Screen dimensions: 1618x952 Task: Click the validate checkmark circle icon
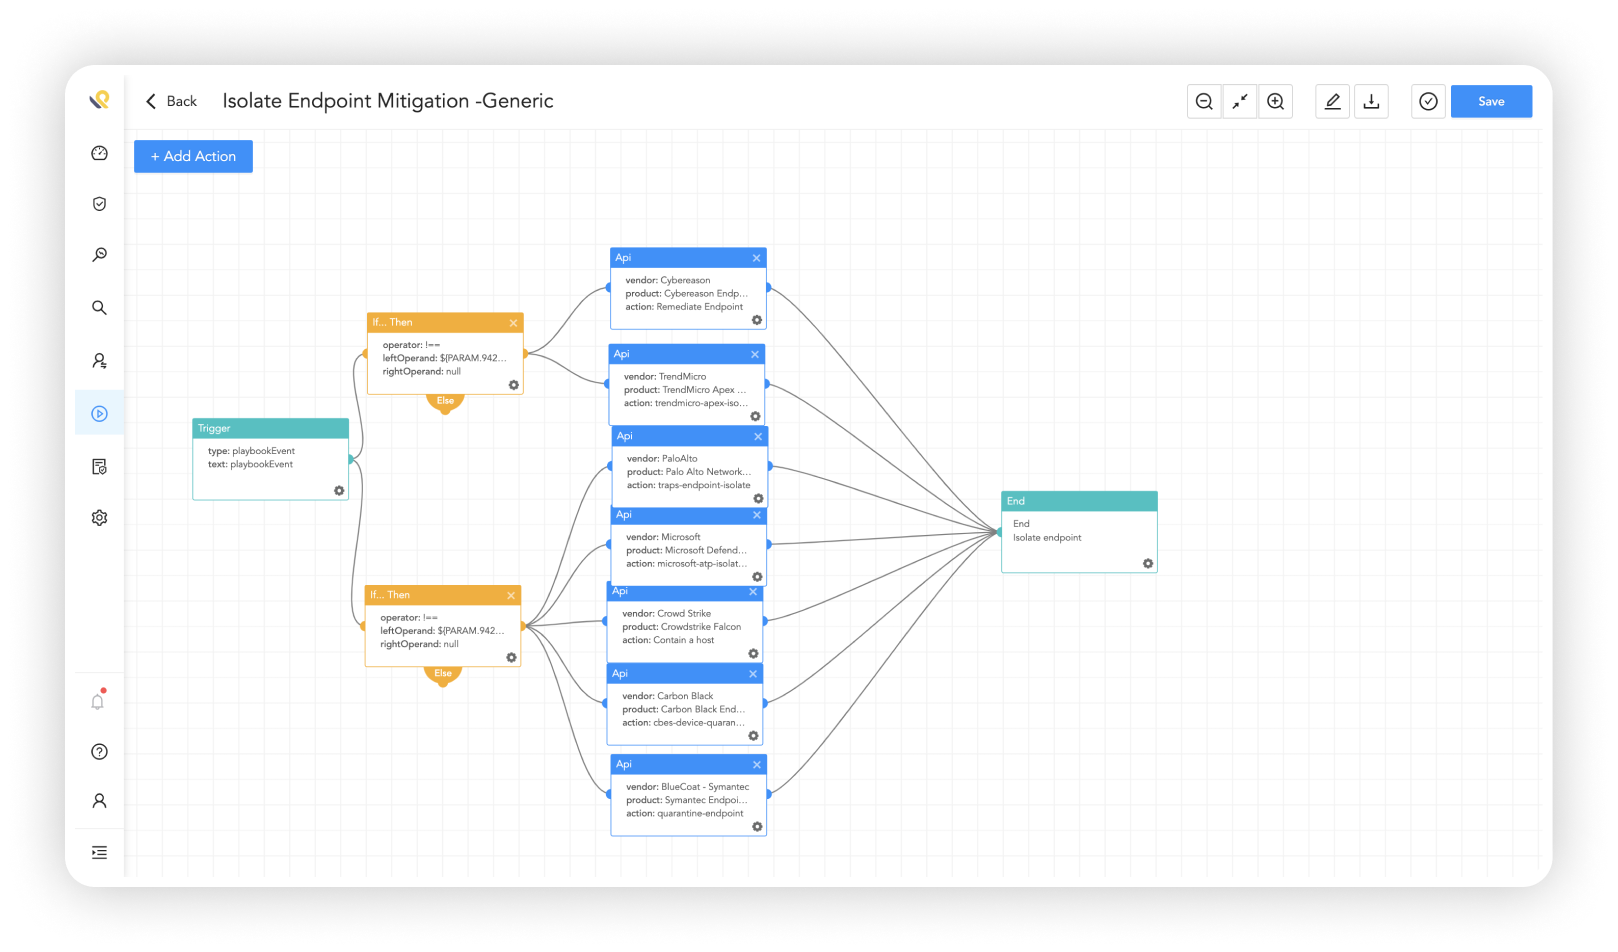tap(1429, 101)
